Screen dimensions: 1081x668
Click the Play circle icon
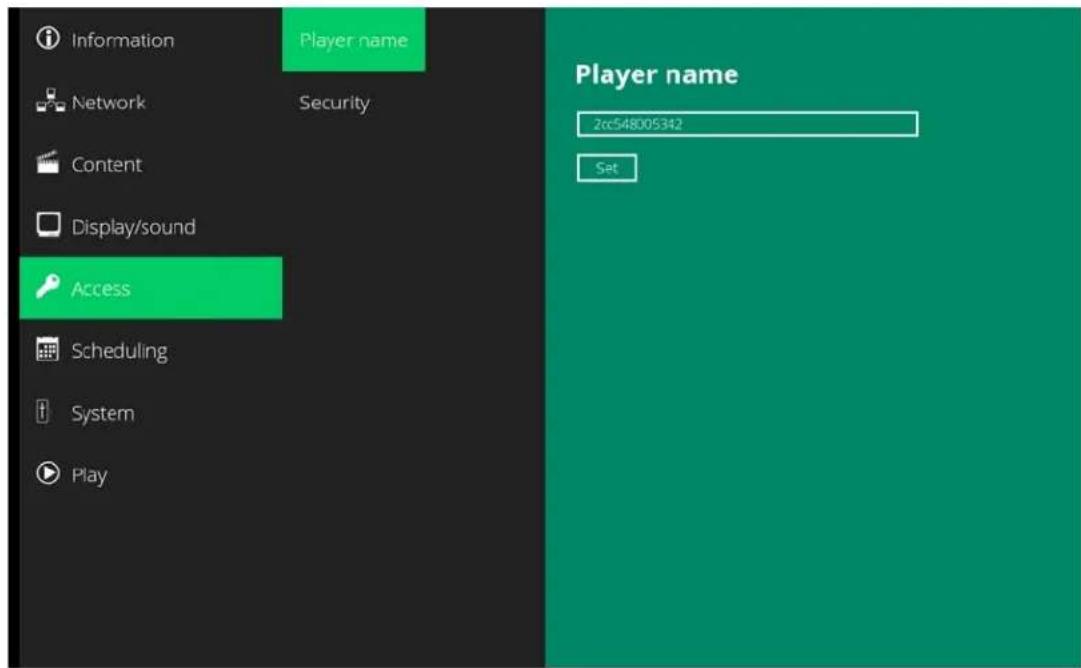pos(48,473)
